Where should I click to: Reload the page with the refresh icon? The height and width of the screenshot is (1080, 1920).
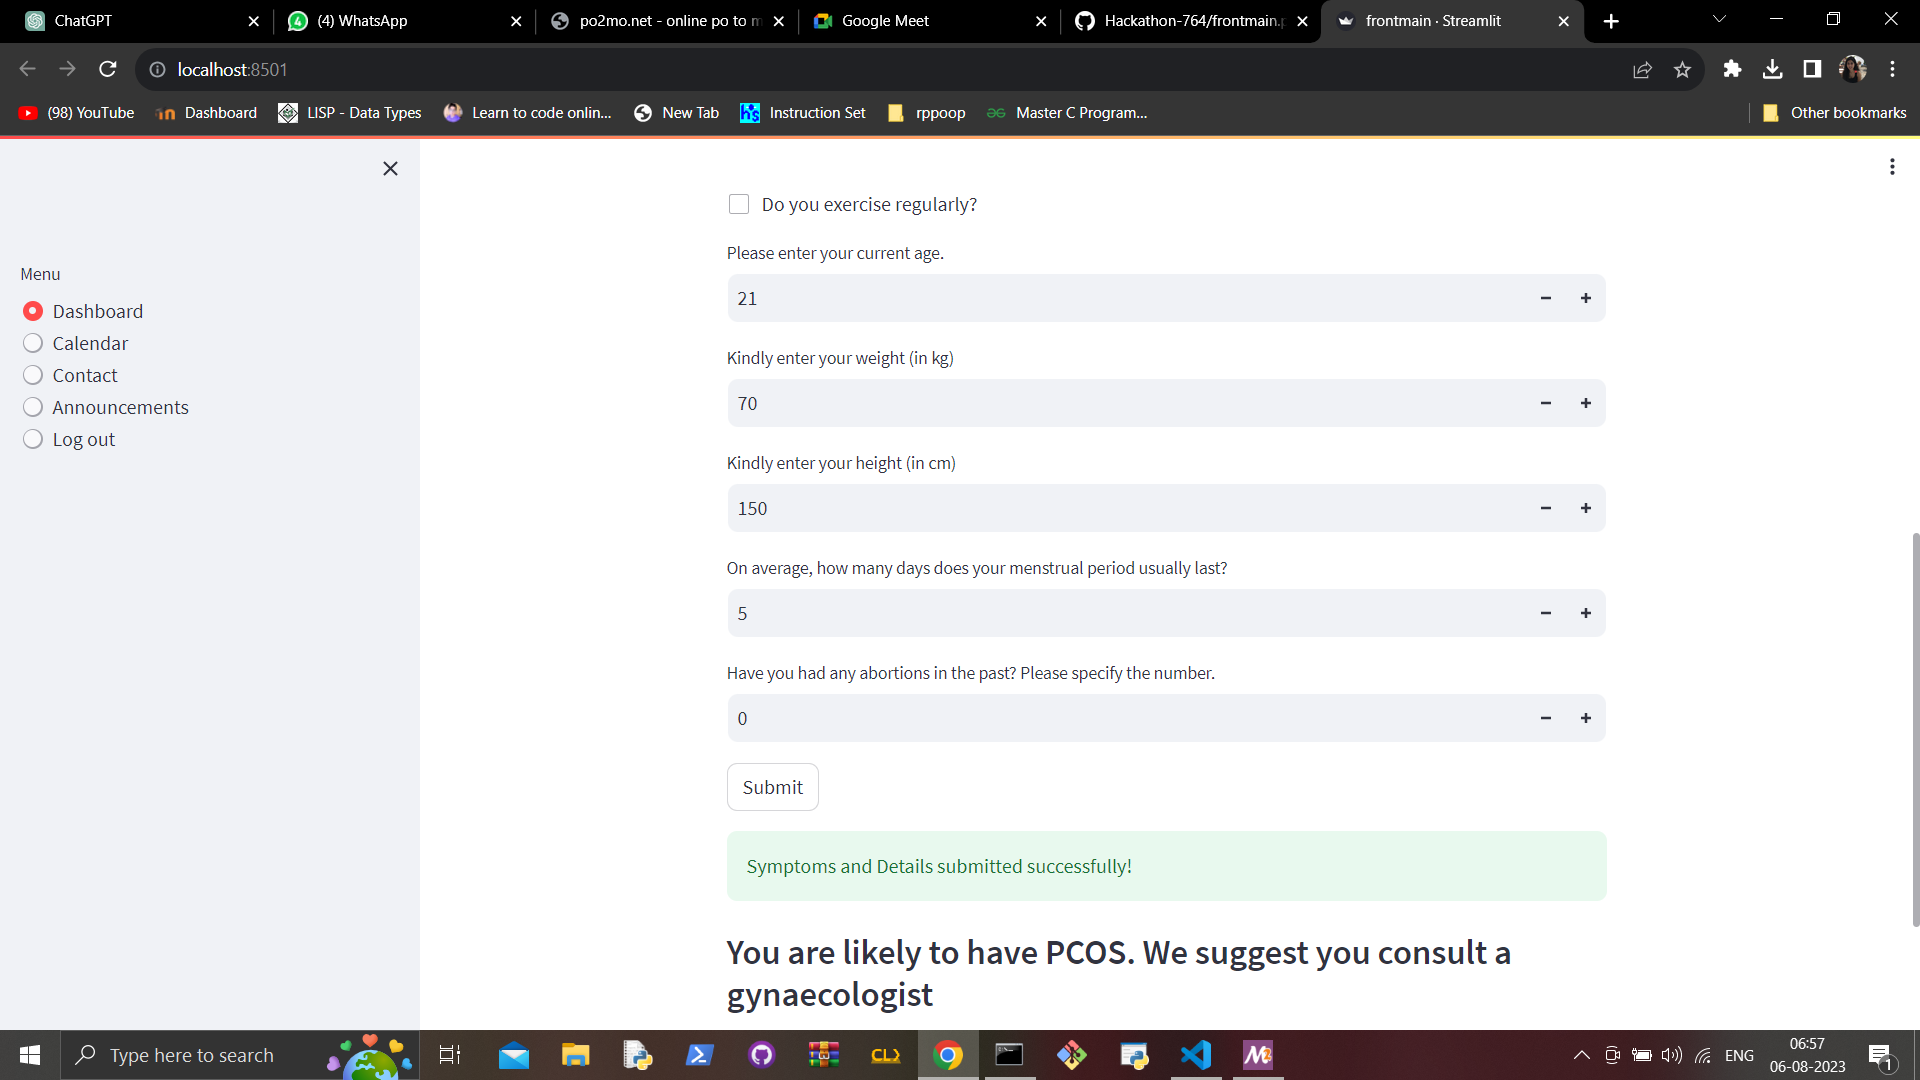[108, 69]
